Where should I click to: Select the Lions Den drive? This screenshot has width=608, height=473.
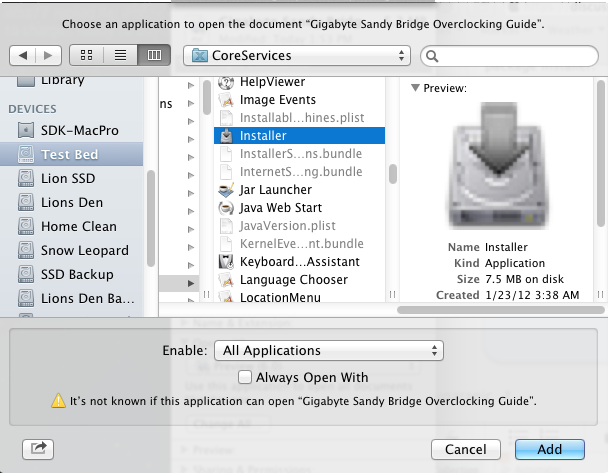pos(72,202)
